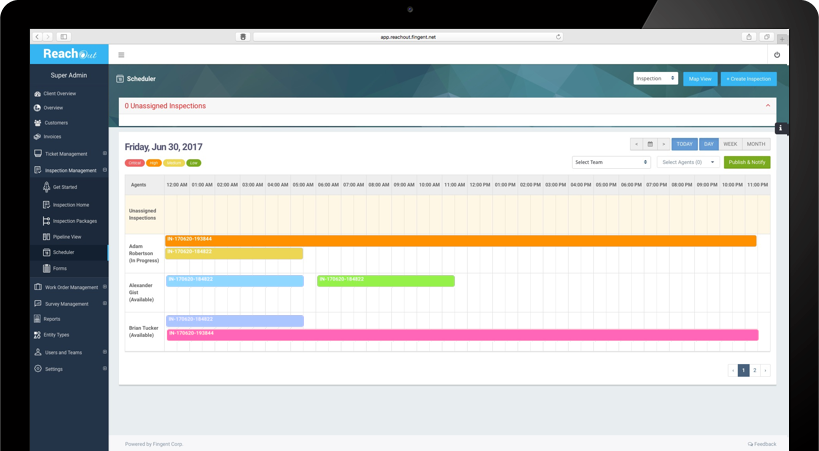This screenshot has height=451, width=819.
Task: Click the Critical priority legend tag
Action: (x=135, y=163)
